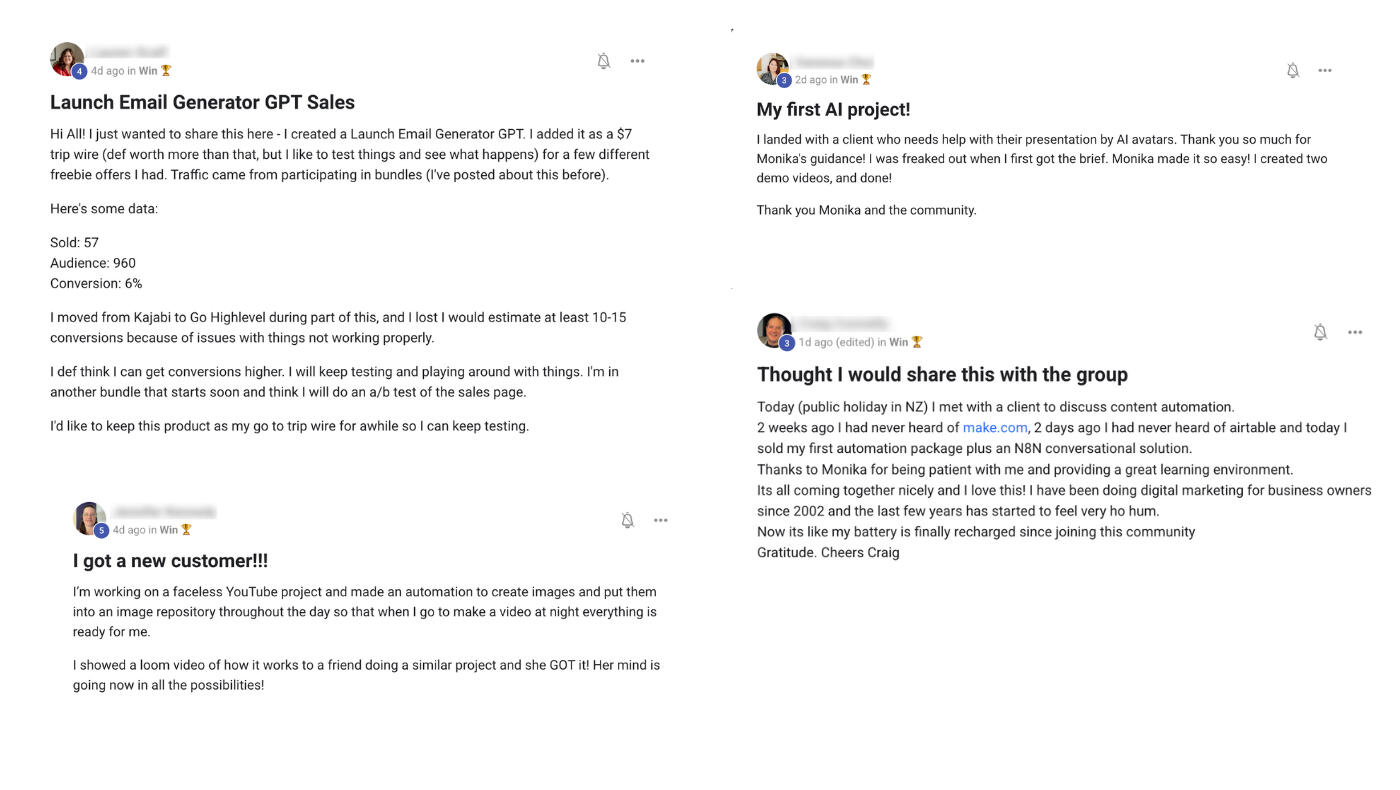The height and width of the screenshot is (790, 1400).
Task: Open three-dot menu on Thought I would share post
Action: pos(1355,332)
